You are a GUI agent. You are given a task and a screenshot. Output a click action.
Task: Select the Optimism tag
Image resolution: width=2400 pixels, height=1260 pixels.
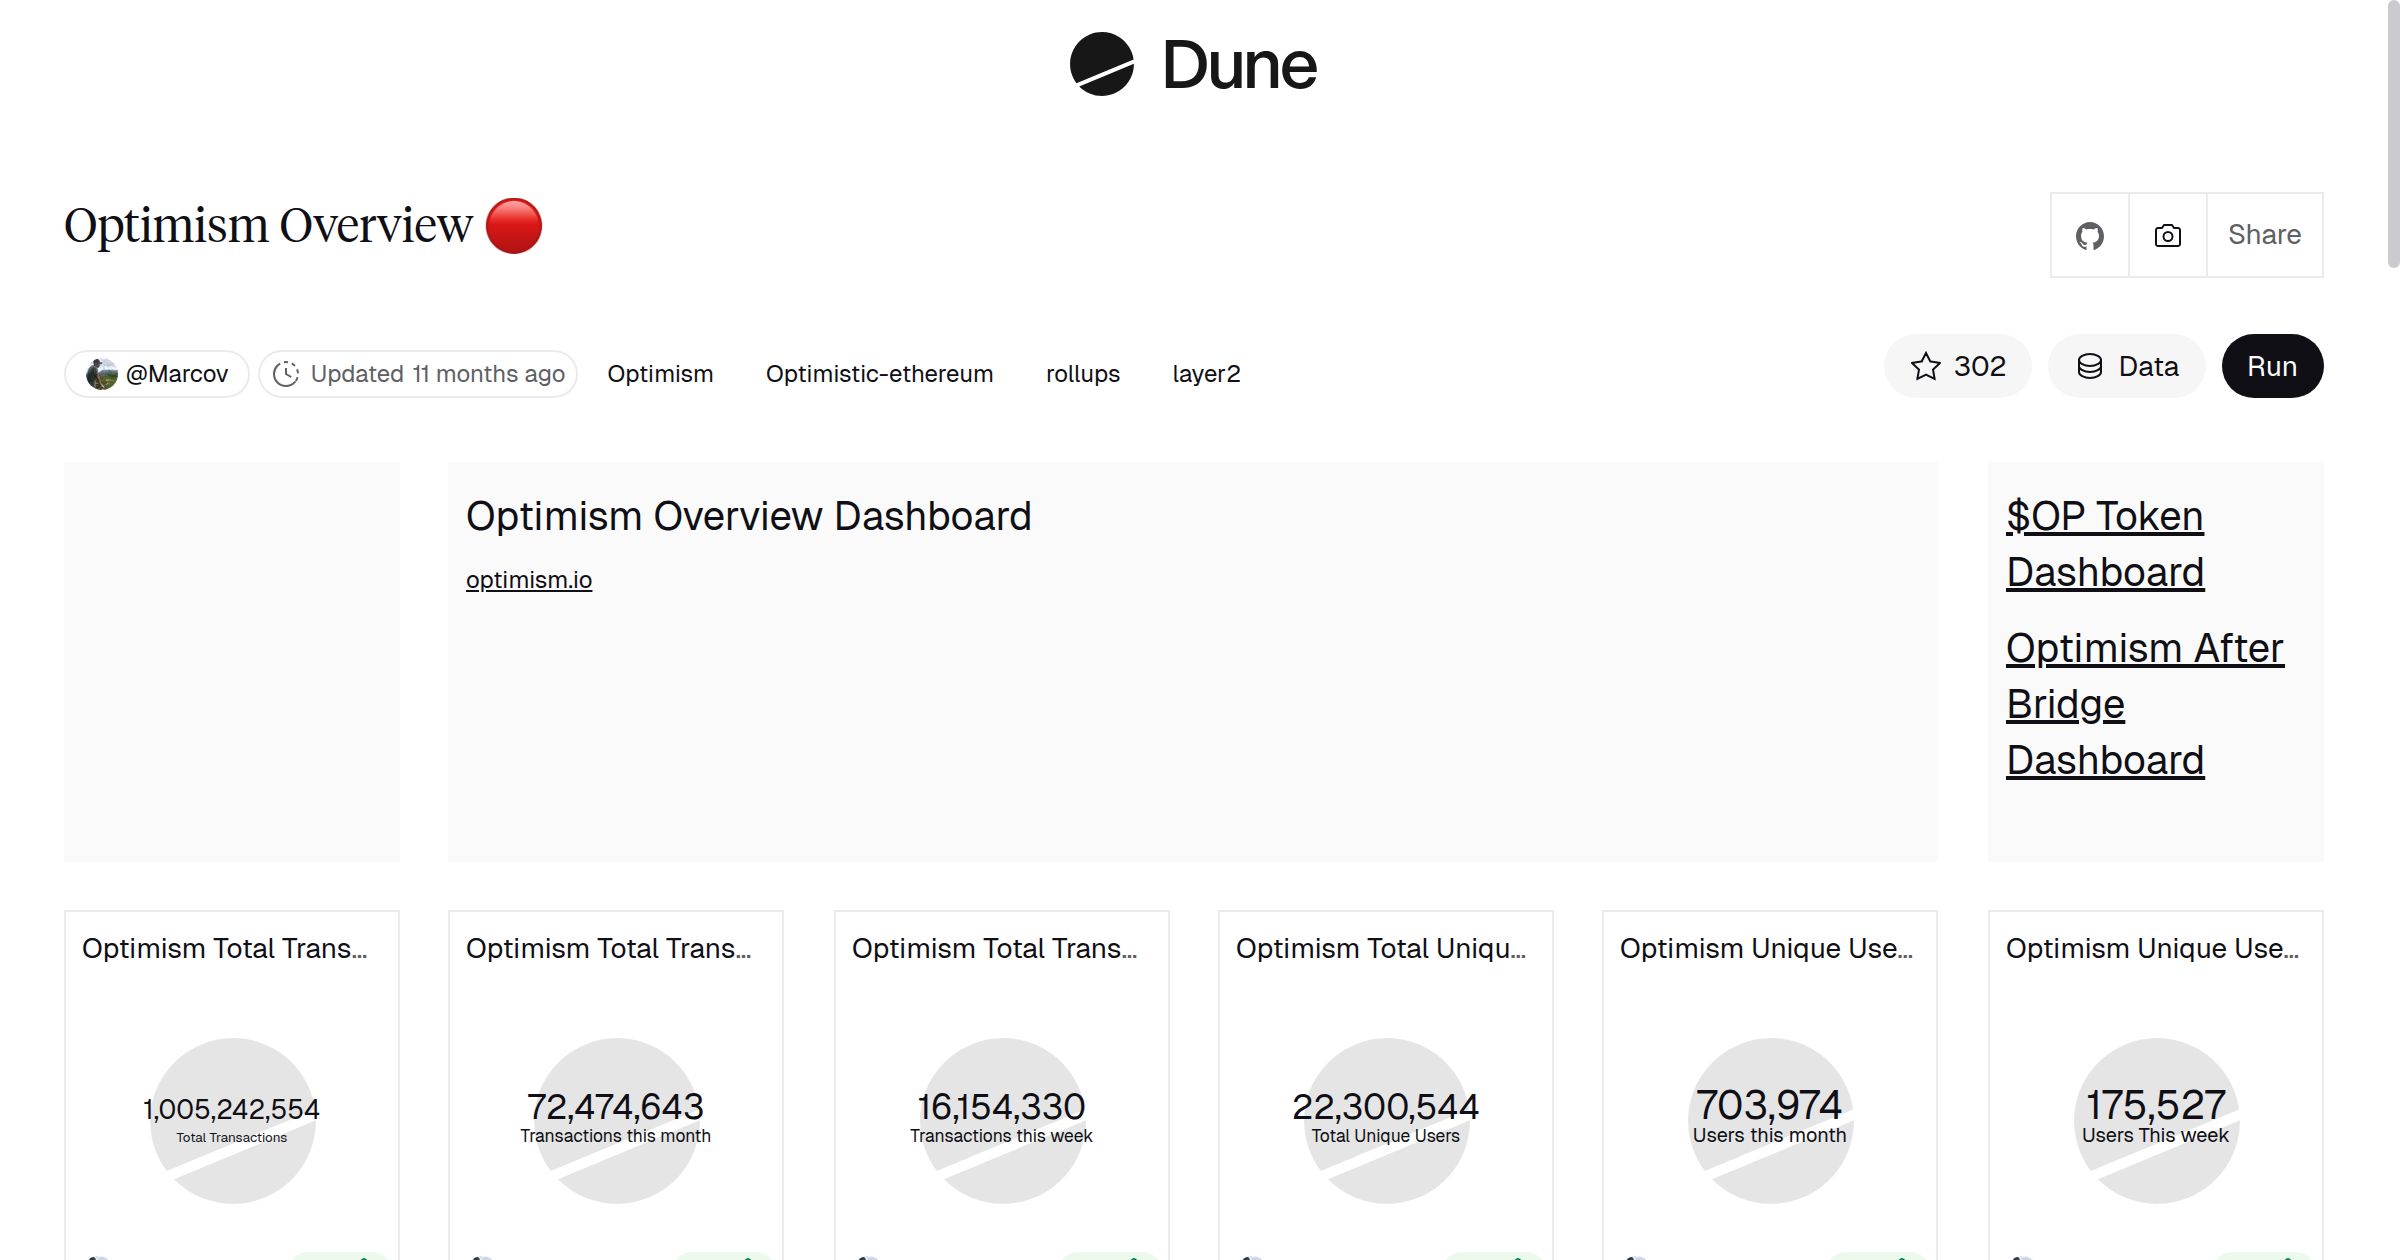coord(660,374)
